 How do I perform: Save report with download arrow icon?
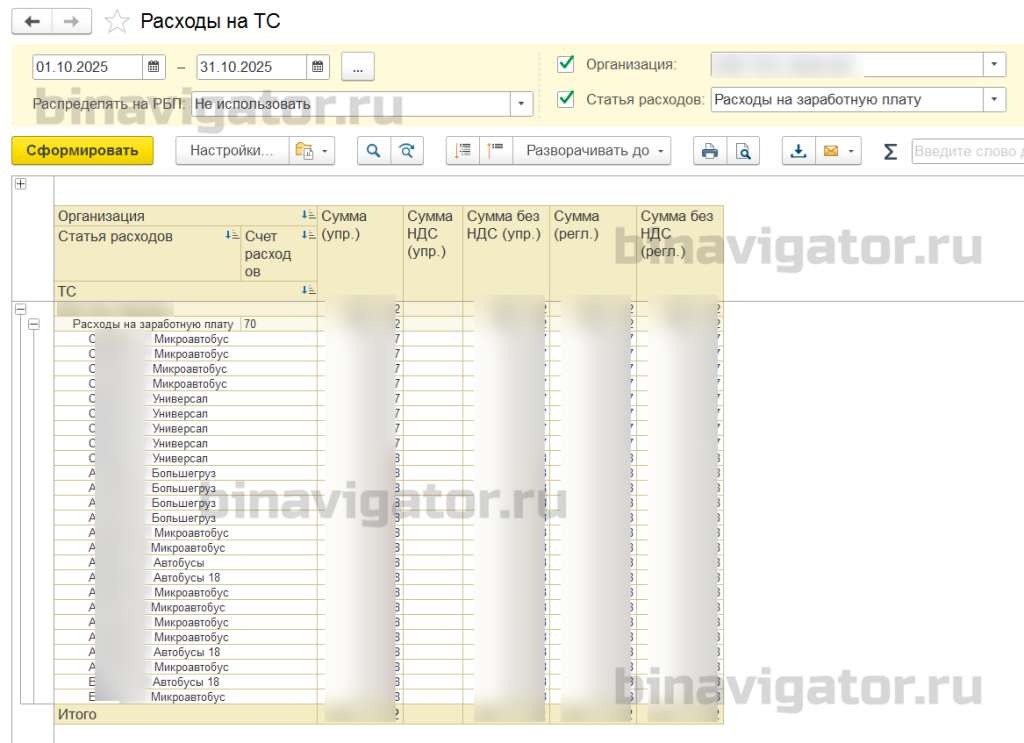(x=798, y=151)
